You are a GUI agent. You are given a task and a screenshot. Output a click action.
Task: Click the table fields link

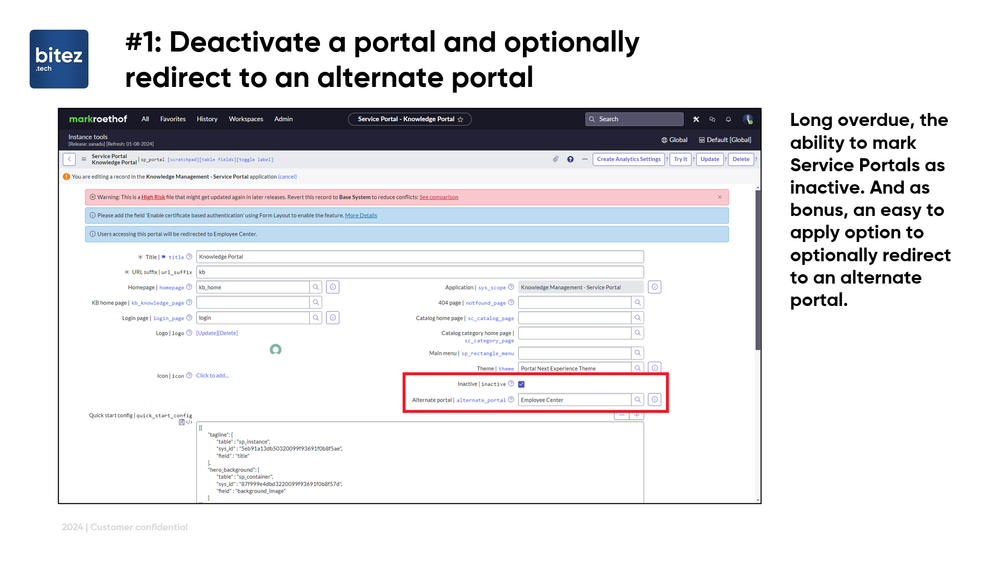click(217, 160)
